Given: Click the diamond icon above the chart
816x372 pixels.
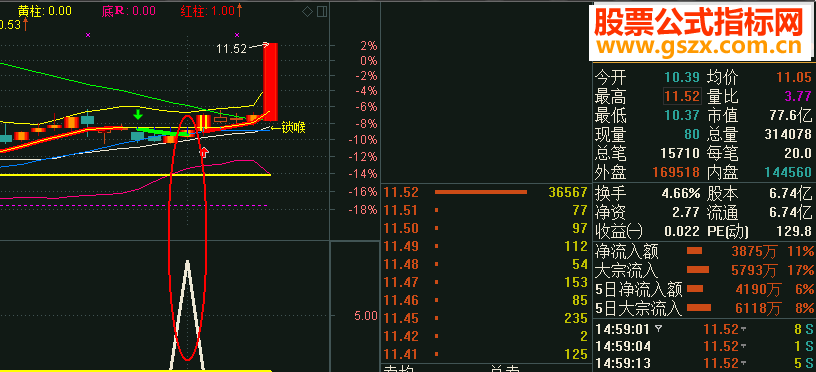Looking at the screenshot, I should click(x=308, y=11).
